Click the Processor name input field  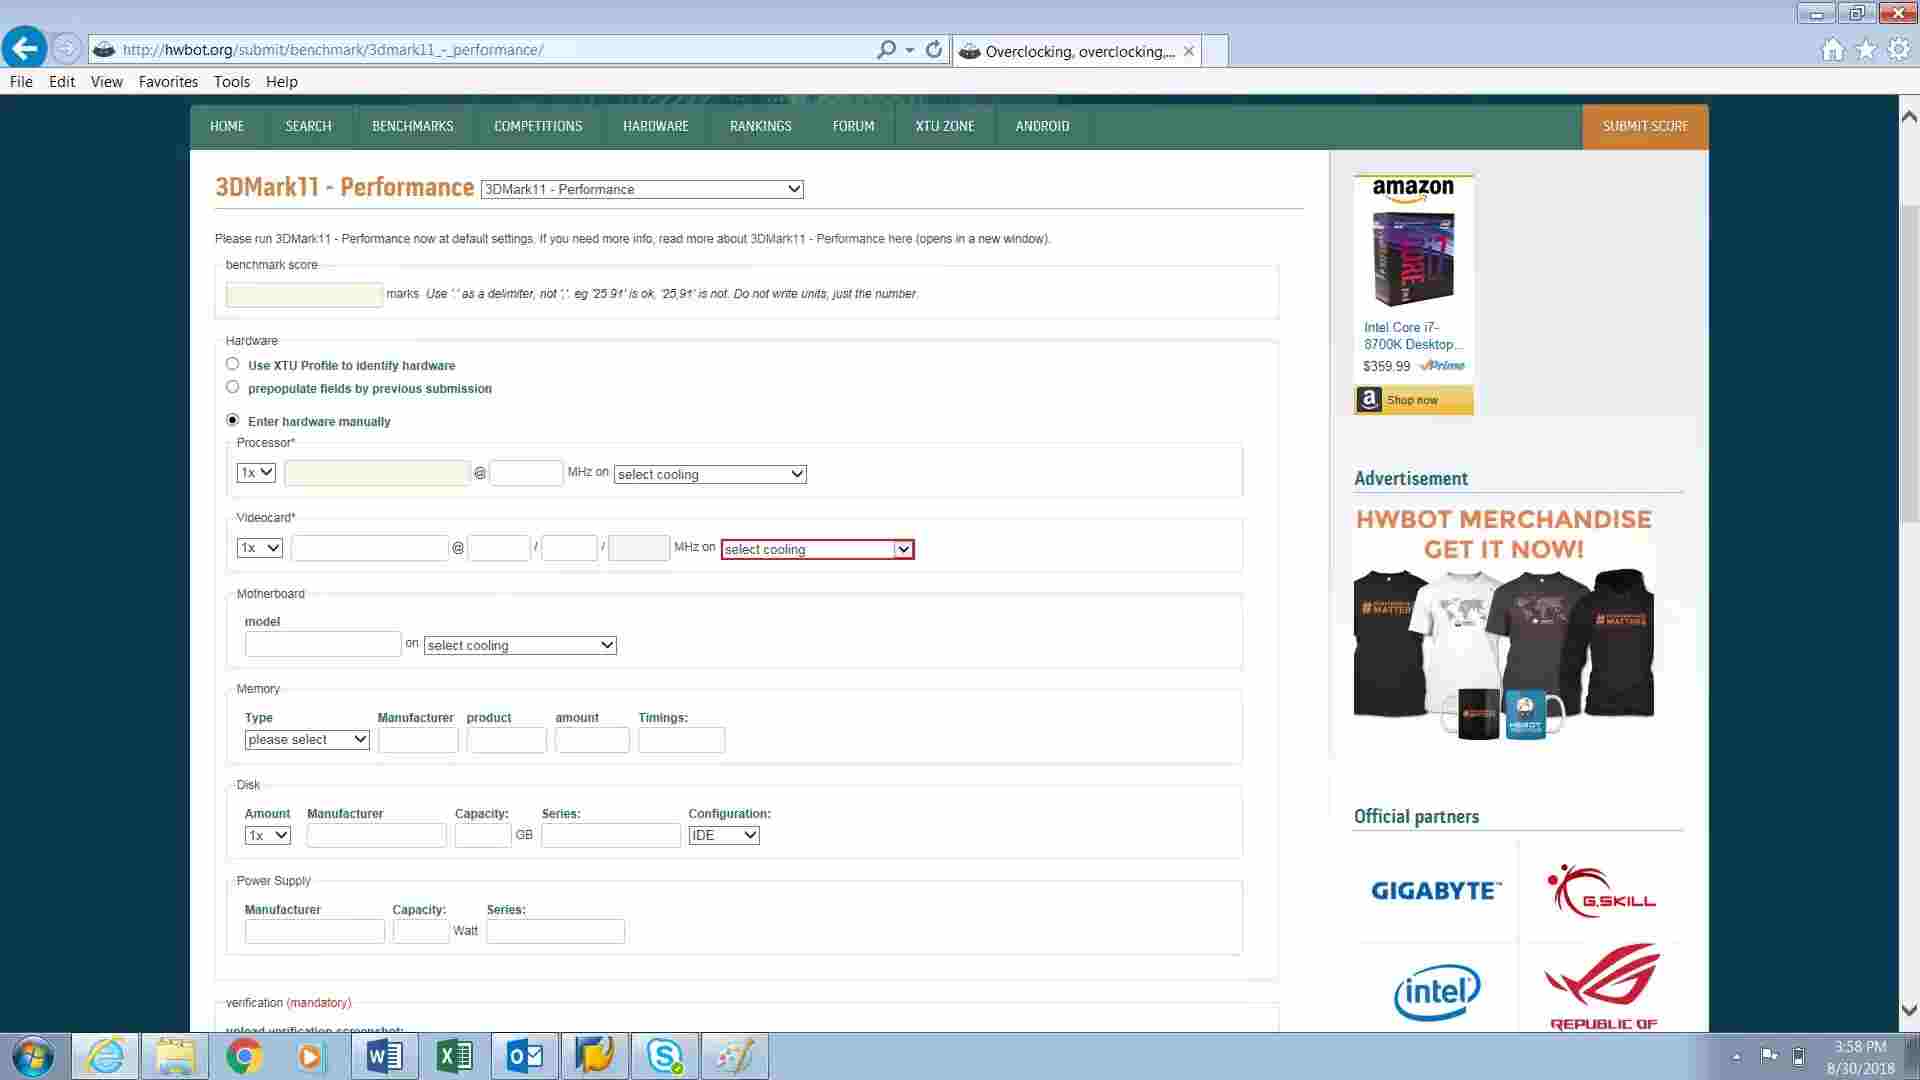point(377,473)
